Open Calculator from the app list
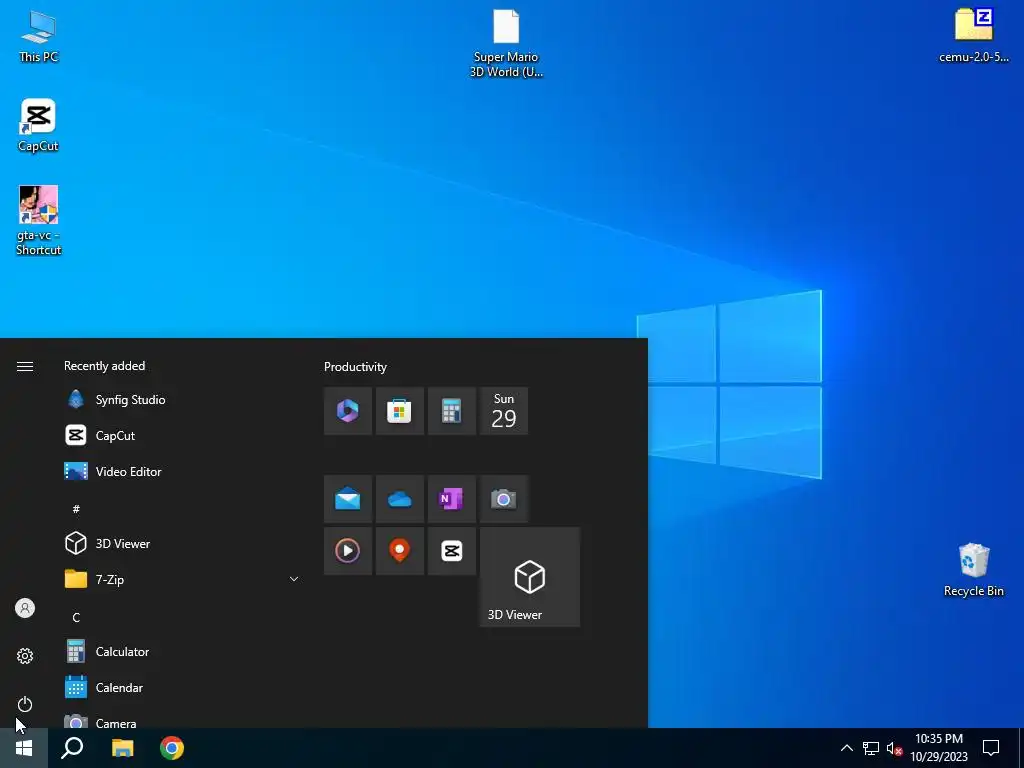Viewport: 1024px width, 768px height. 182,652
